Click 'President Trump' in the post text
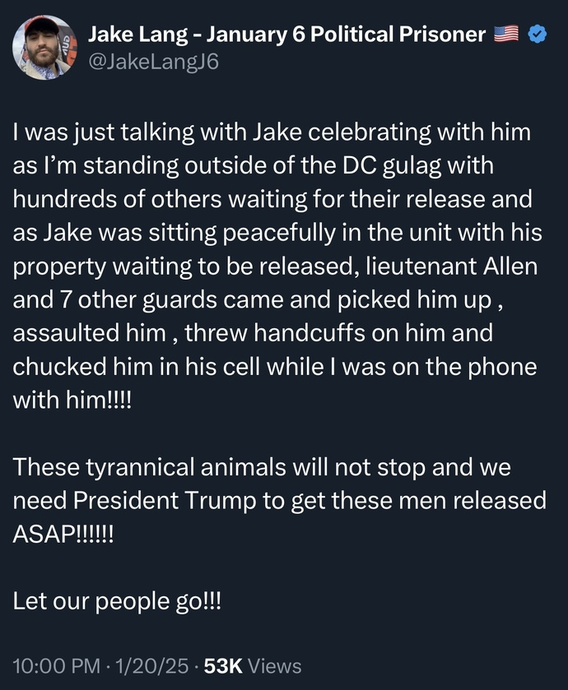The width and height of the screenshot is (568, 690). click(164, 500)
